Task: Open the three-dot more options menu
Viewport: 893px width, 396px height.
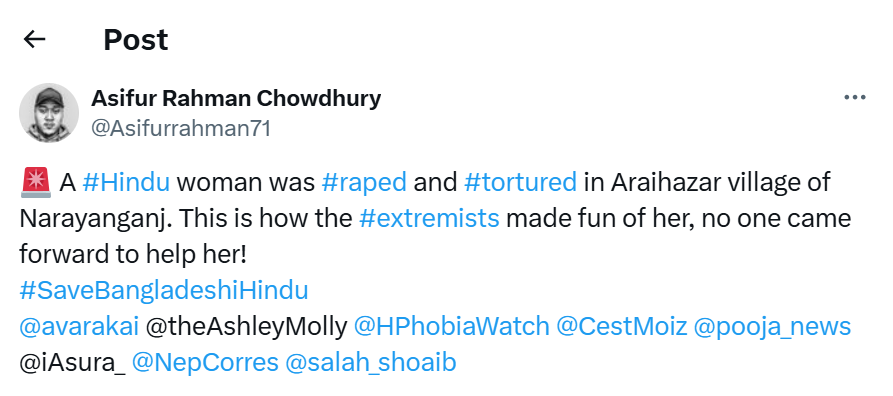Action: pyautogui.click(x=854, y=98)
